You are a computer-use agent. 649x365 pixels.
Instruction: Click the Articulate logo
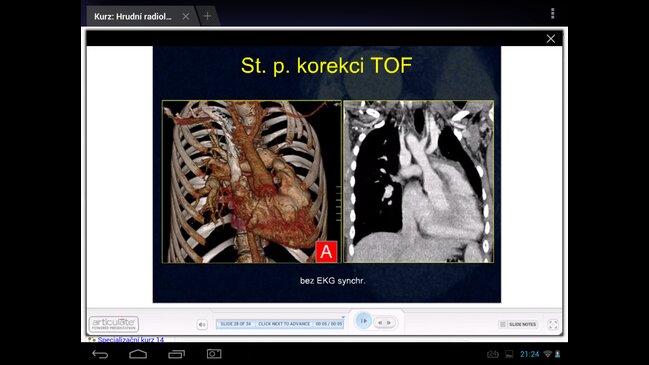click(x=114, y=324)
